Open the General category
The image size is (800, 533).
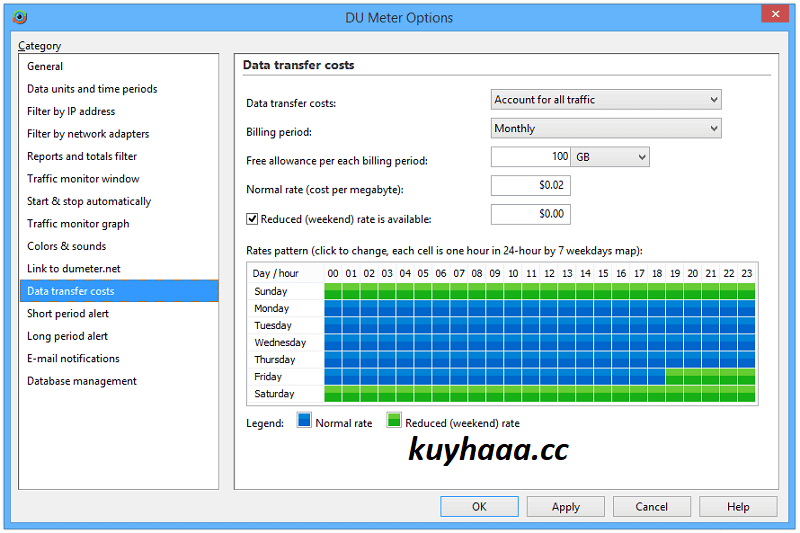point(118,66)
